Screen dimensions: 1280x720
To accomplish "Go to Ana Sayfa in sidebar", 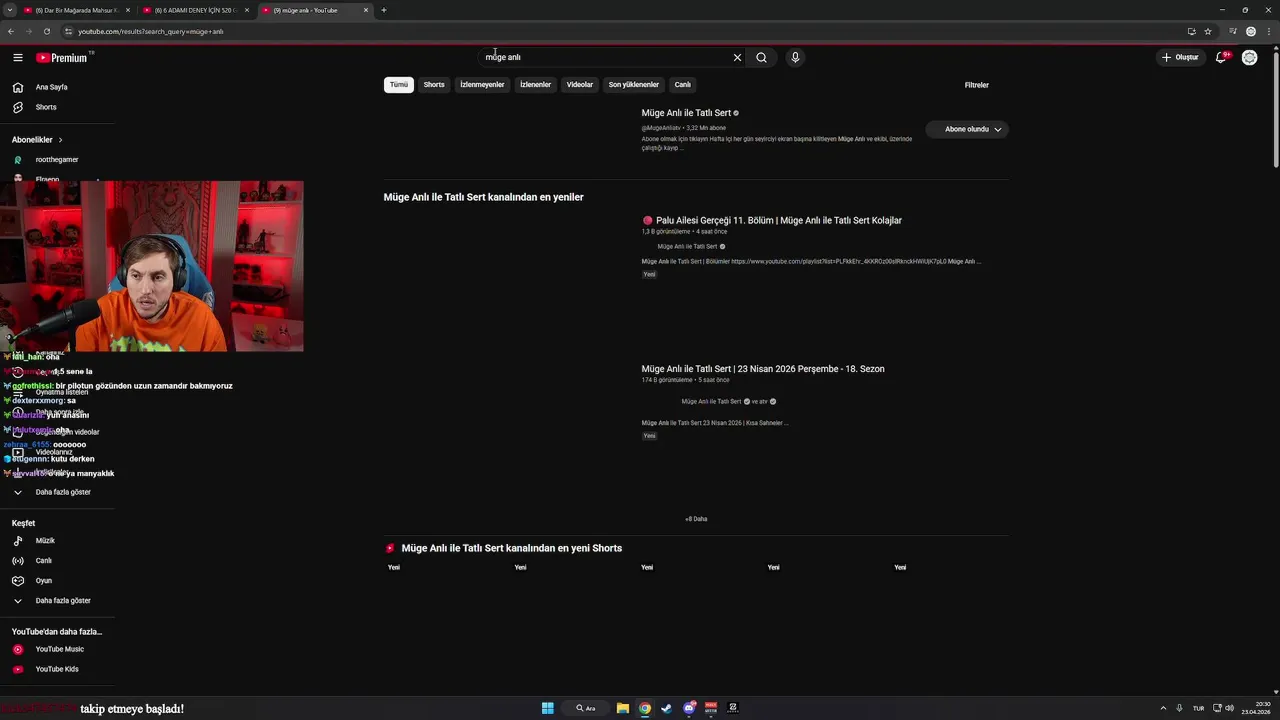I will [x=51, y=87].
